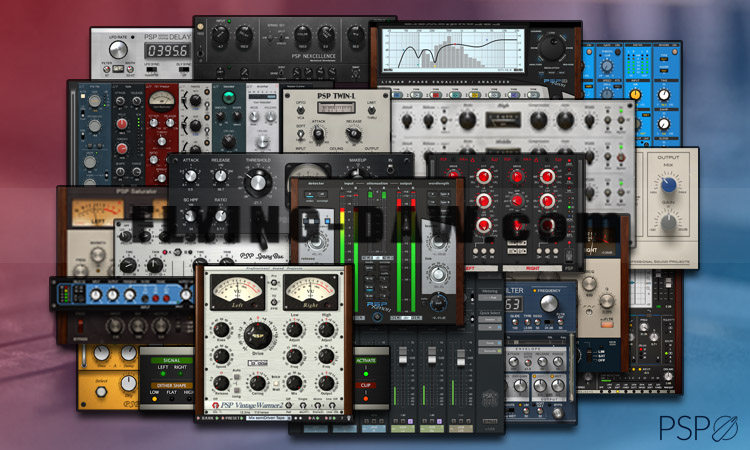Click the Left VU meter on PSP VintageWarmer2
Screen dimensions: 750x450
click(238, 292)
